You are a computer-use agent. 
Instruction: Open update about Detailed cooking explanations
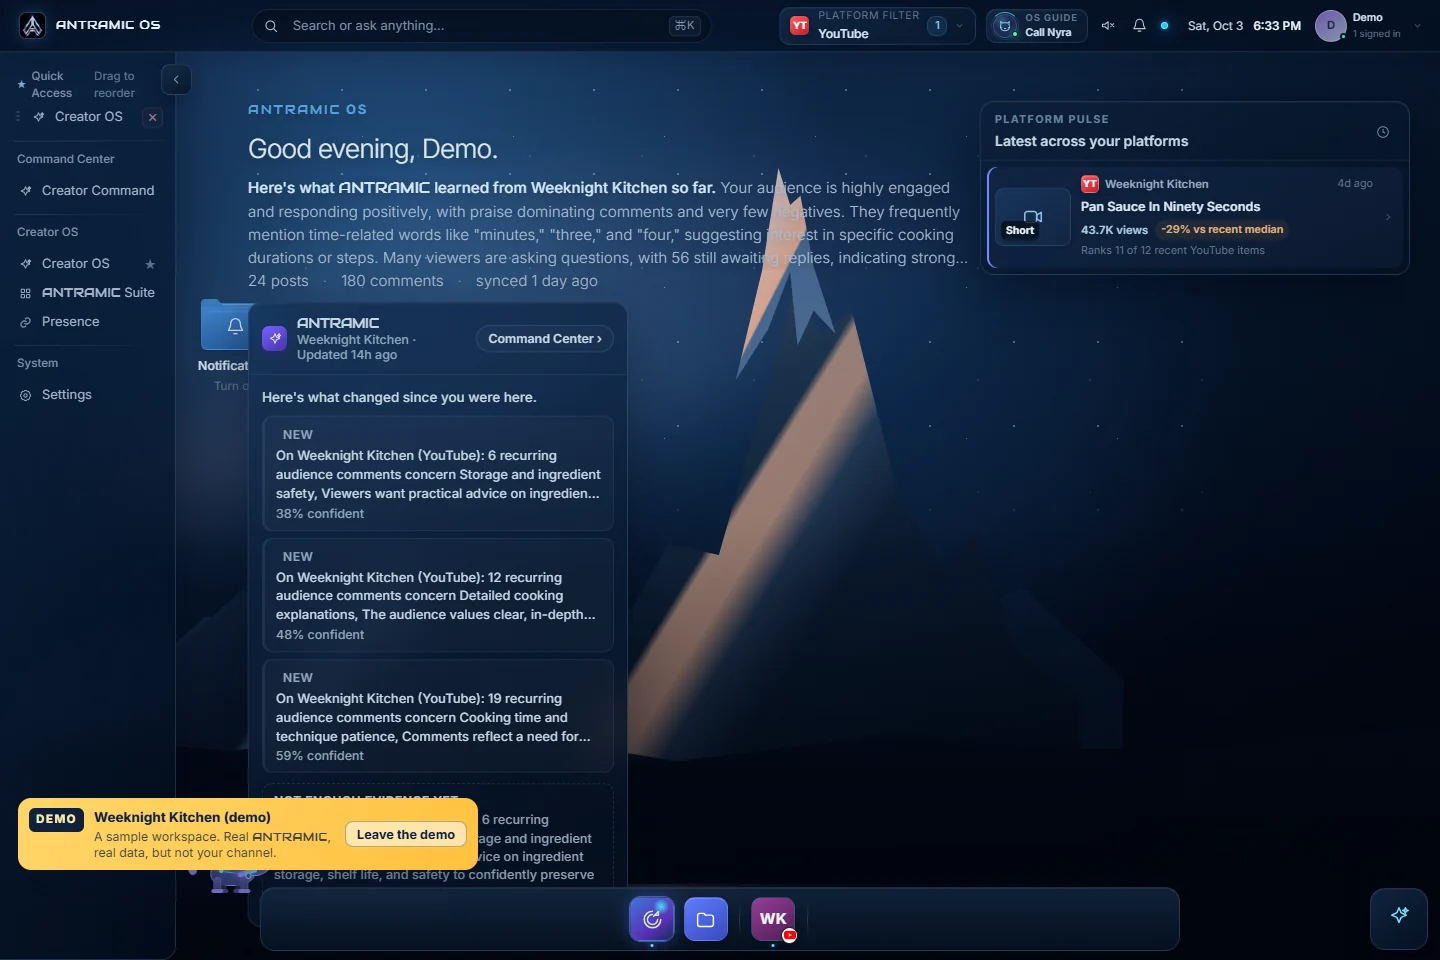[438, 595]
